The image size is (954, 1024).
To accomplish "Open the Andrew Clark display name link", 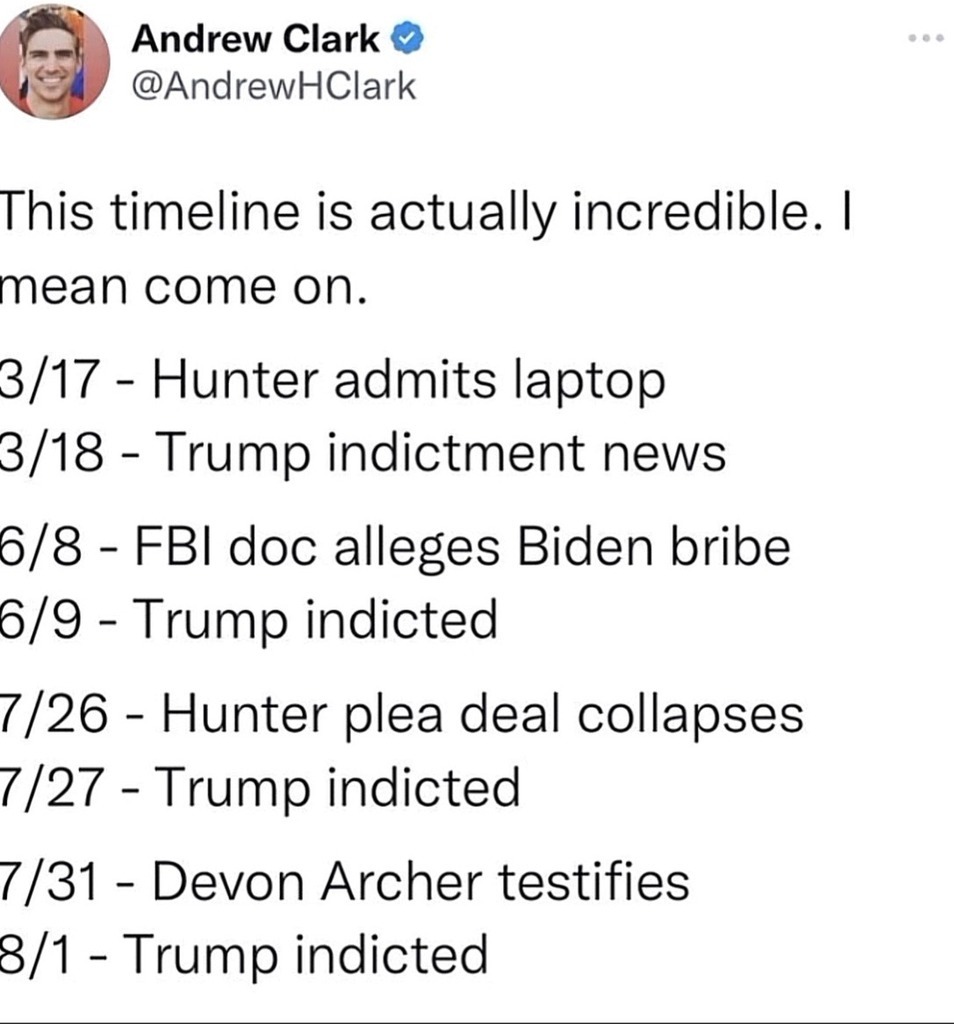I will pyautogui.click(x=256, y=41).
